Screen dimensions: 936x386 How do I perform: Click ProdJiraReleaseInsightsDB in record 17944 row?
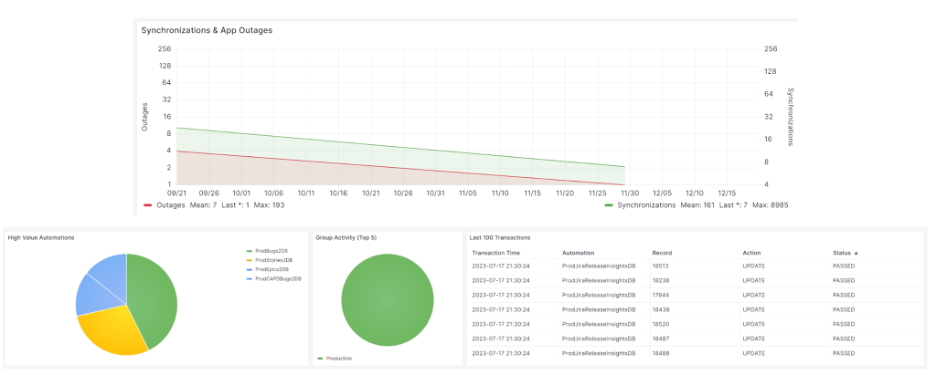tap(598, 295)
